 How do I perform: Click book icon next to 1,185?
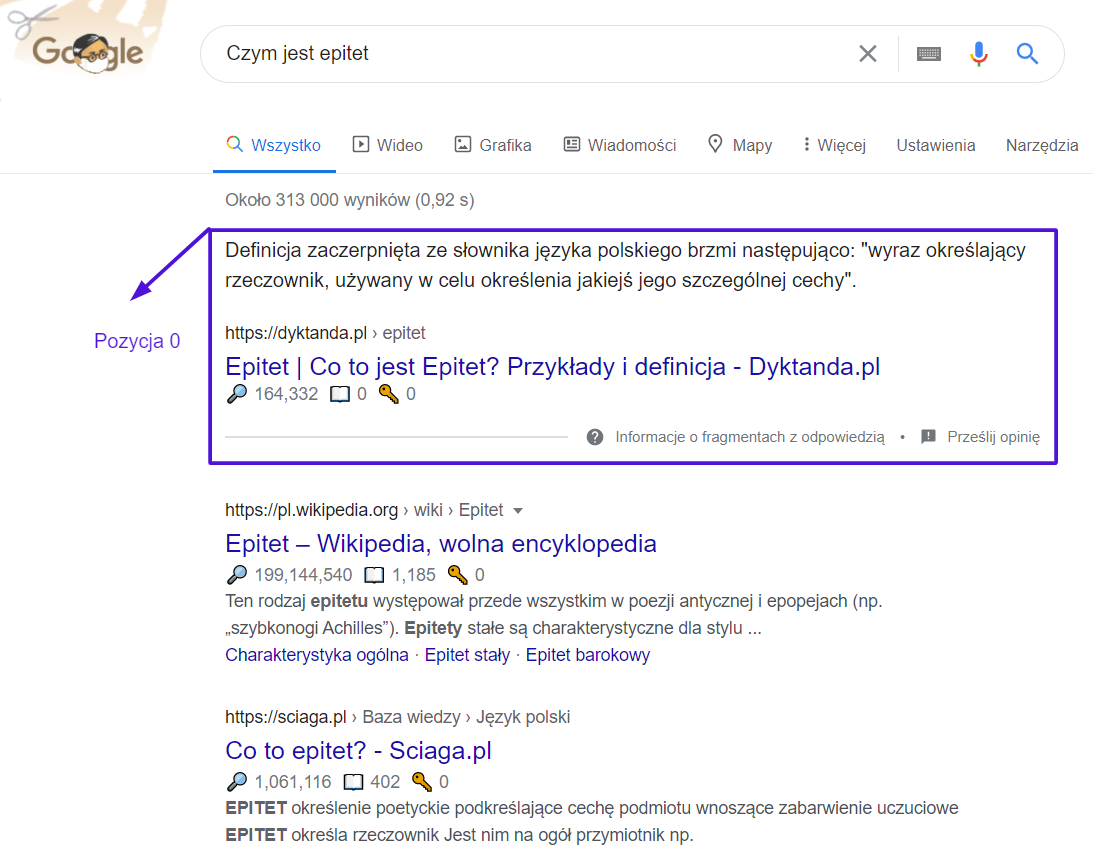374,575
